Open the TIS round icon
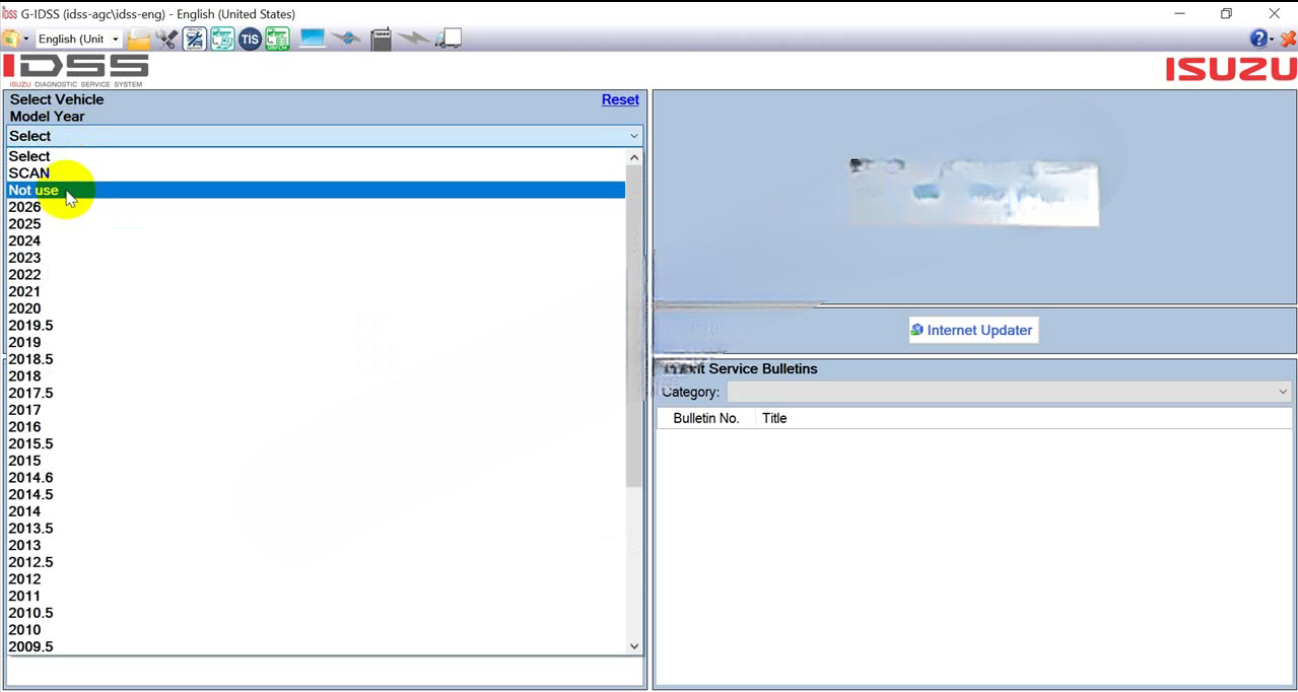The width and height of the screenshot is (1298, 692). point(250,39)
